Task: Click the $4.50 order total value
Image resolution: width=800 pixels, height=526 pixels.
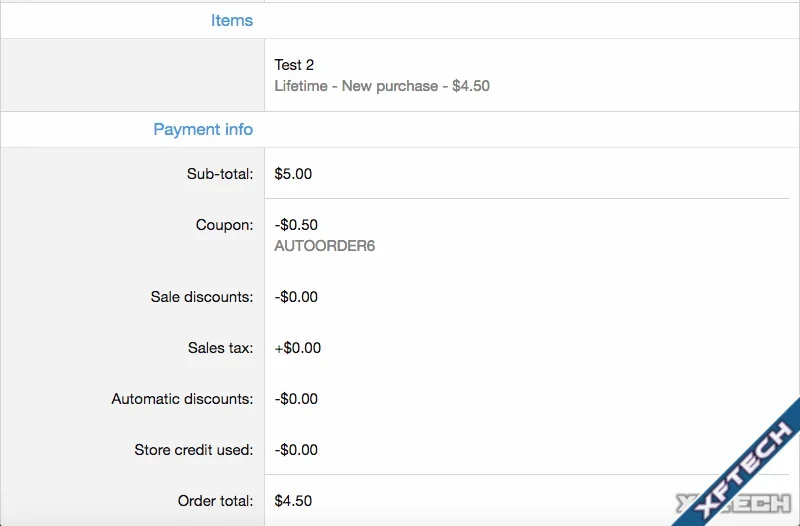Action: 293,501
